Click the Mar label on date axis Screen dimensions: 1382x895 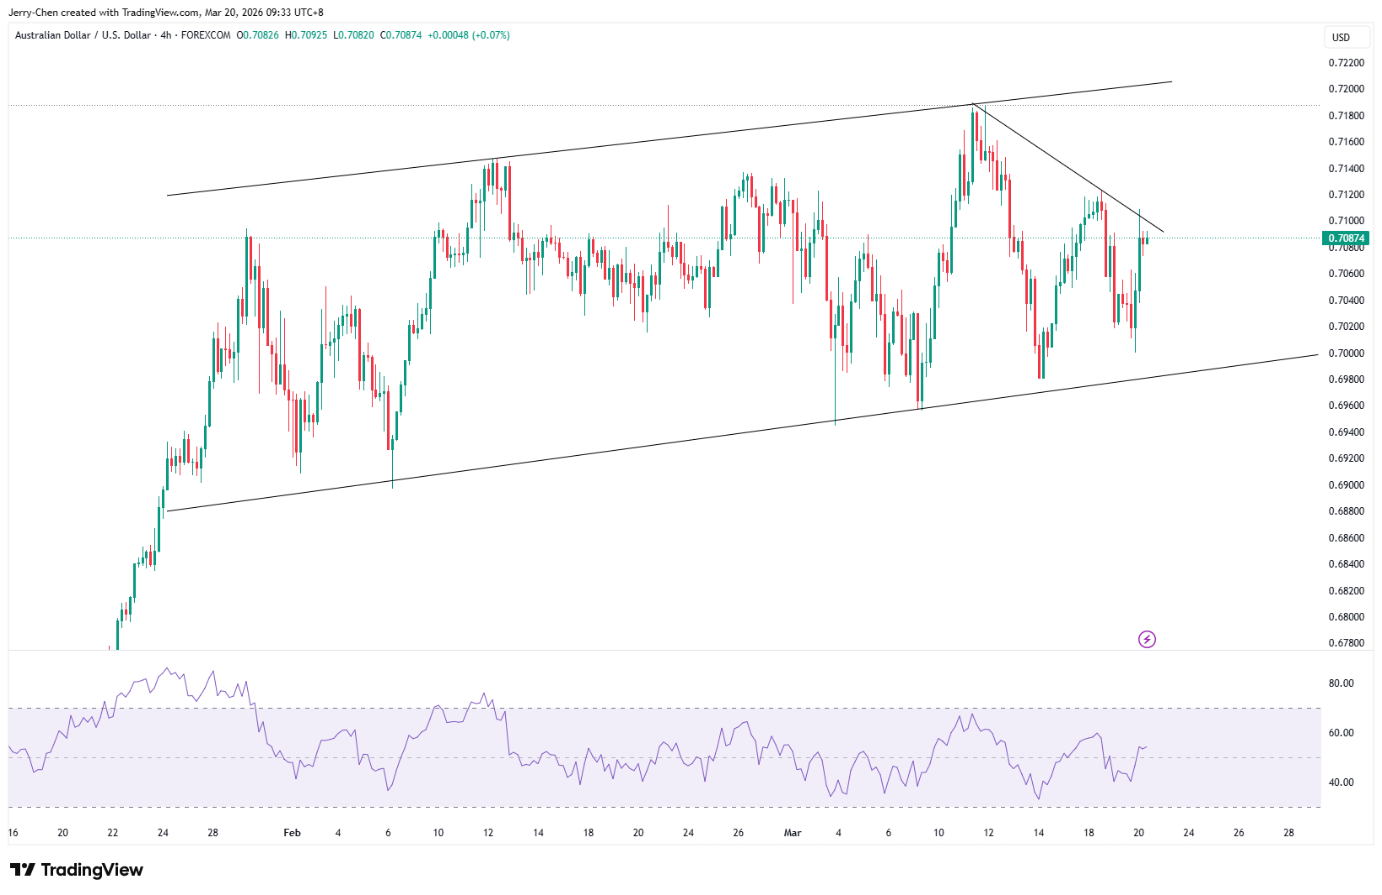coord(793,832)
